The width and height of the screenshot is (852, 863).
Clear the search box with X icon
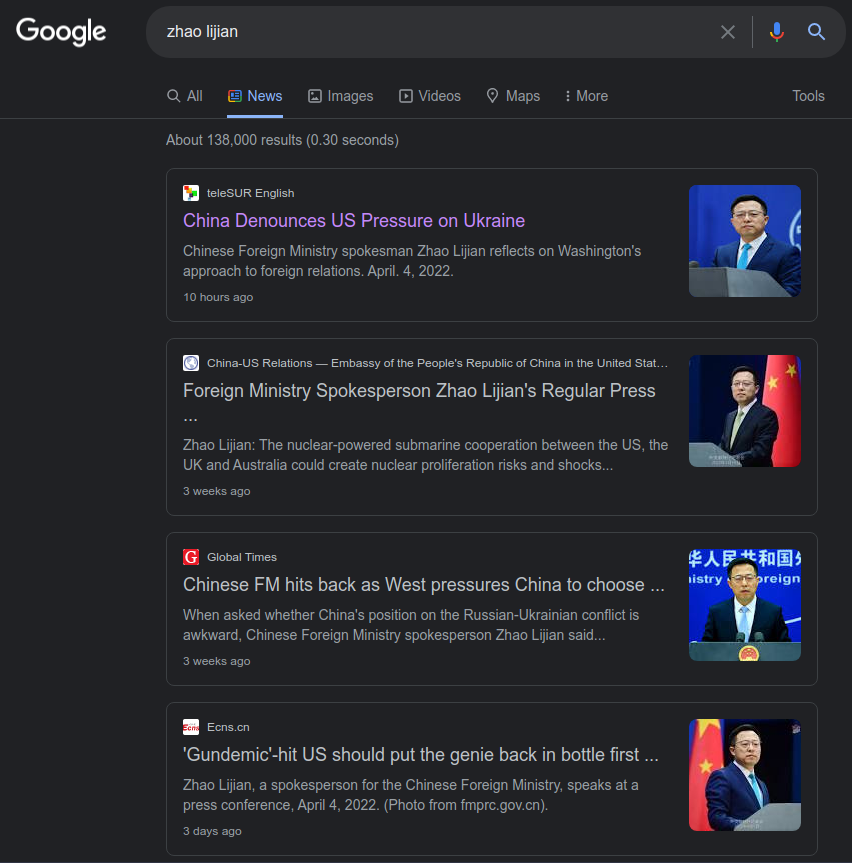(x=728, y=32)
